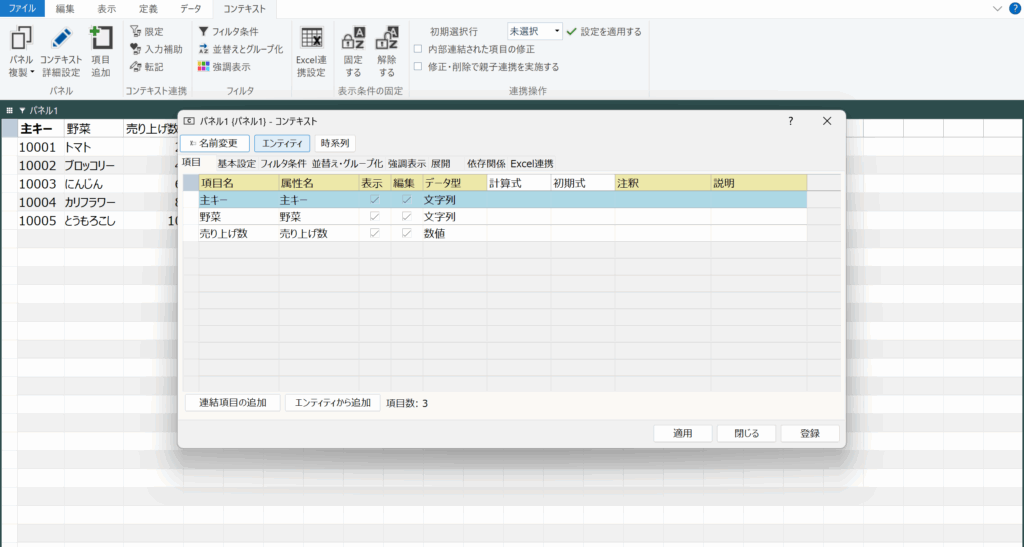
Task: Click the 名前変更 button
Action: [215, 143]
